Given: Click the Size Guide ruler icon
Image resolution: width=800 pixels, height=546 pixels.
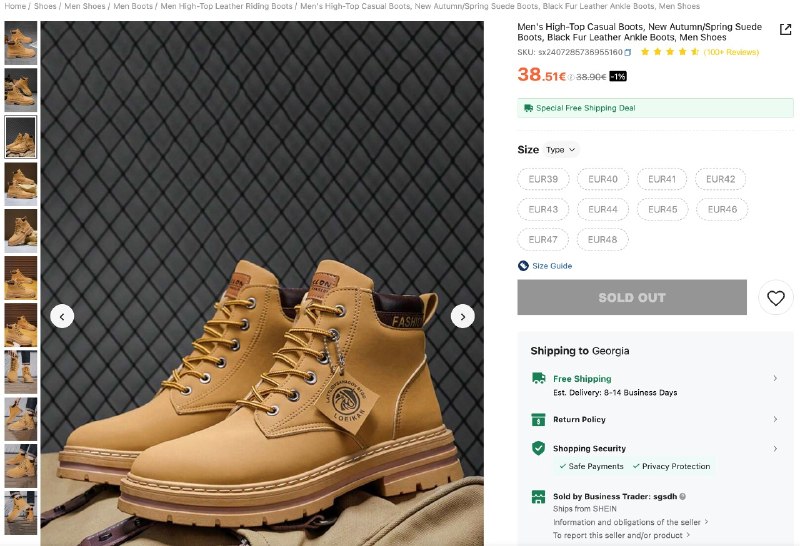Looking at the screenshot, I should (523, 266).
